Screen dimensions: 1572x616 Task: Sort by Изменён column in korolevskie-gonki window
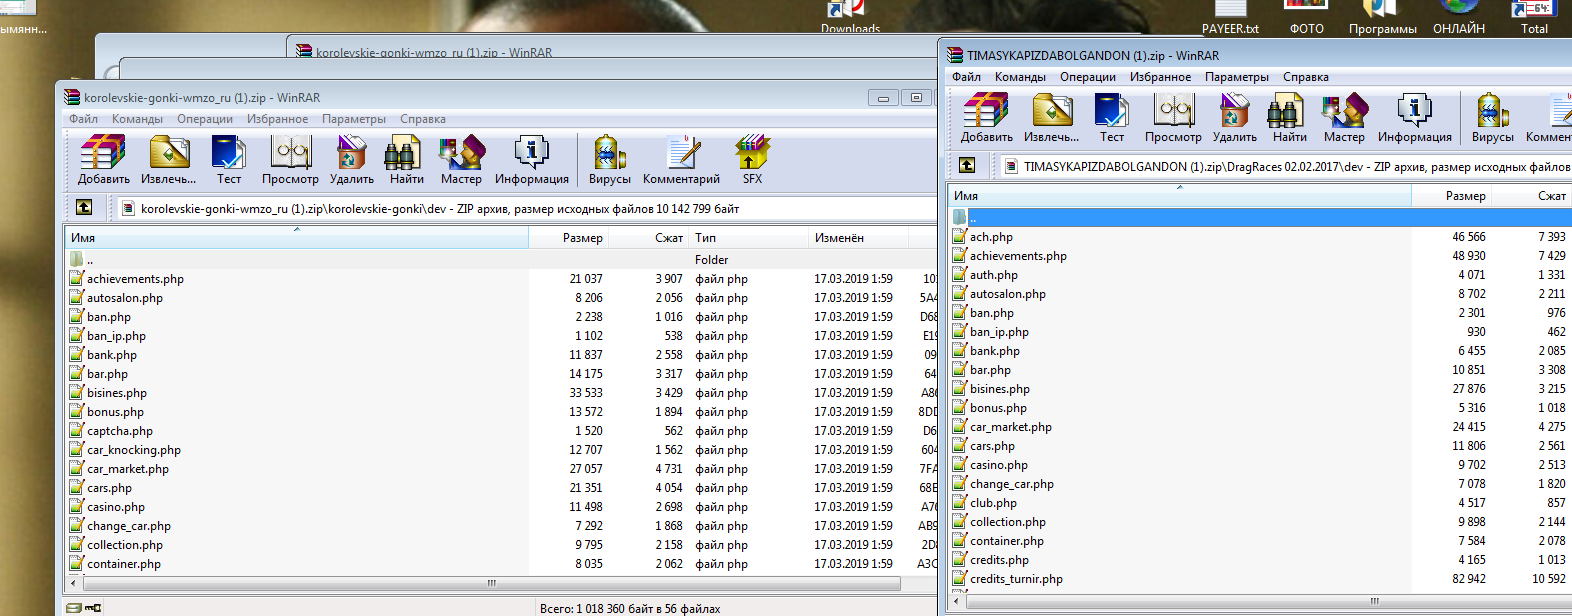click(x=839, y=238)
